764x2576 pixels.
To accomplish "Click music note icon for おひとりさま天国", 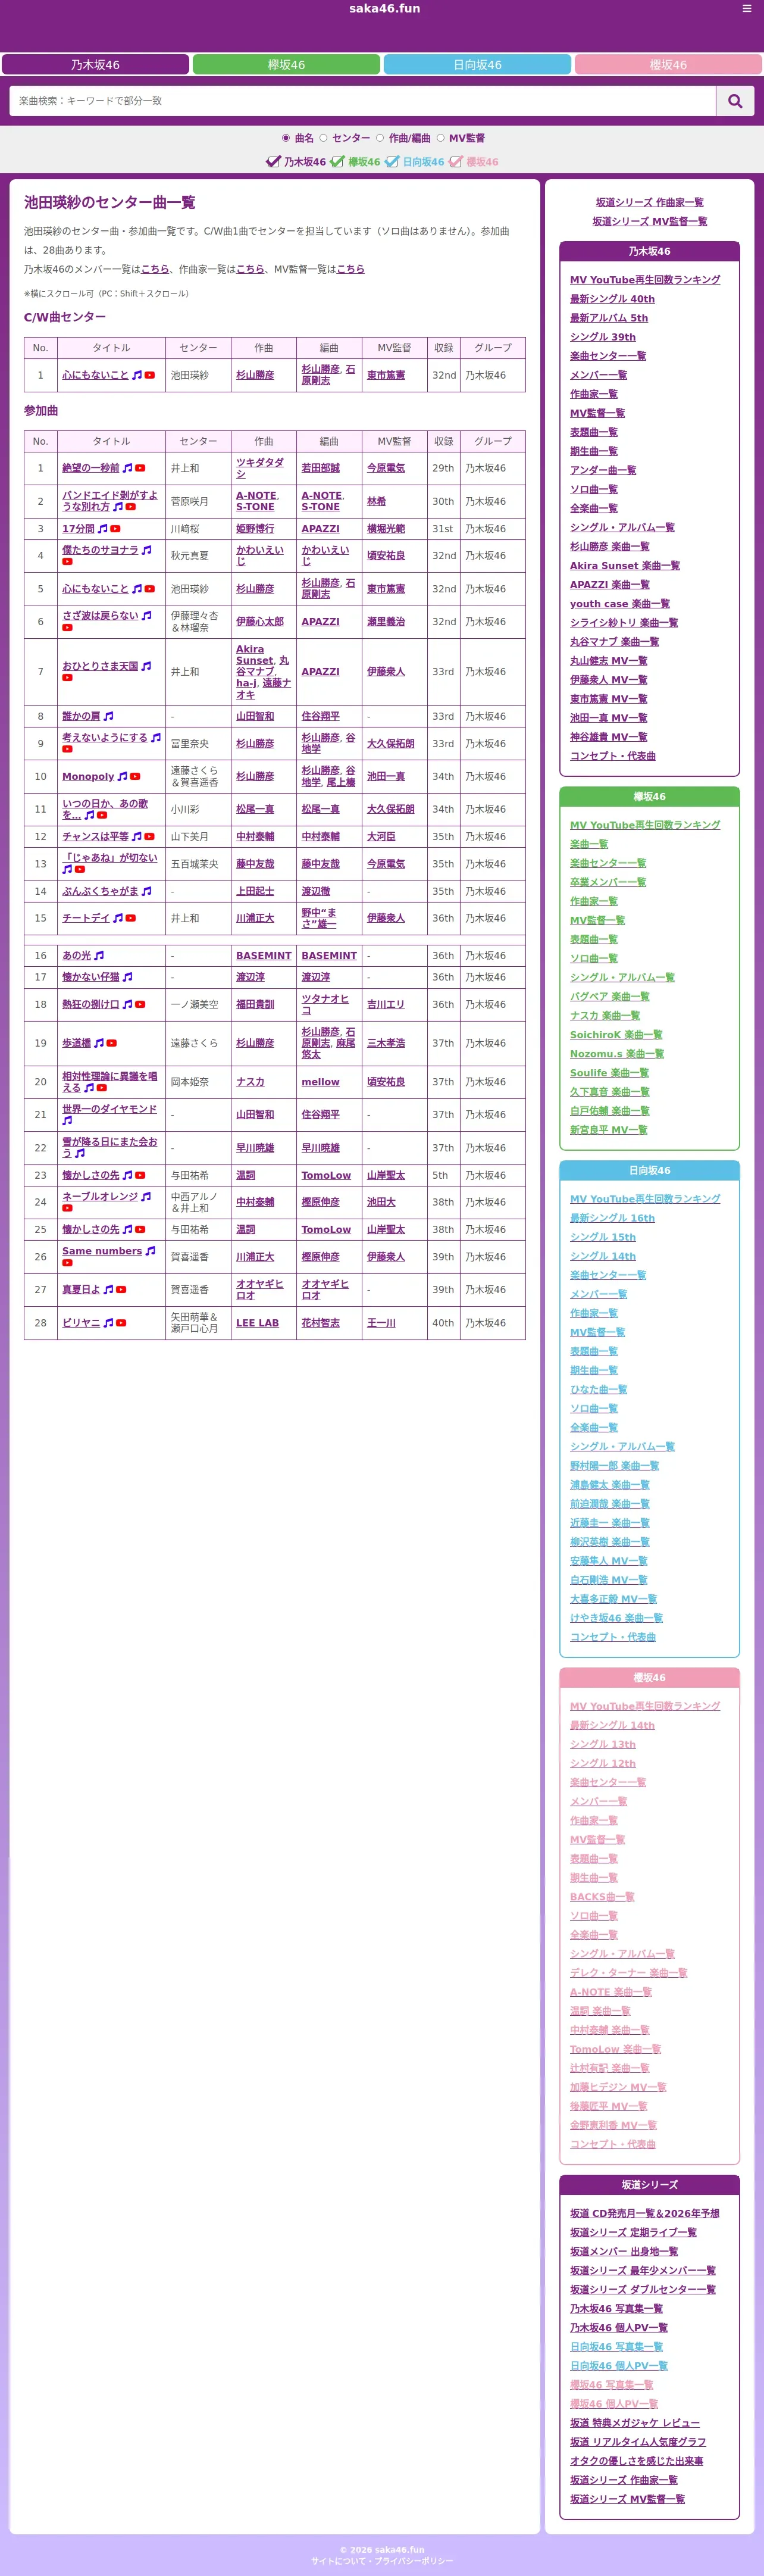I will [x=146, y=666].
